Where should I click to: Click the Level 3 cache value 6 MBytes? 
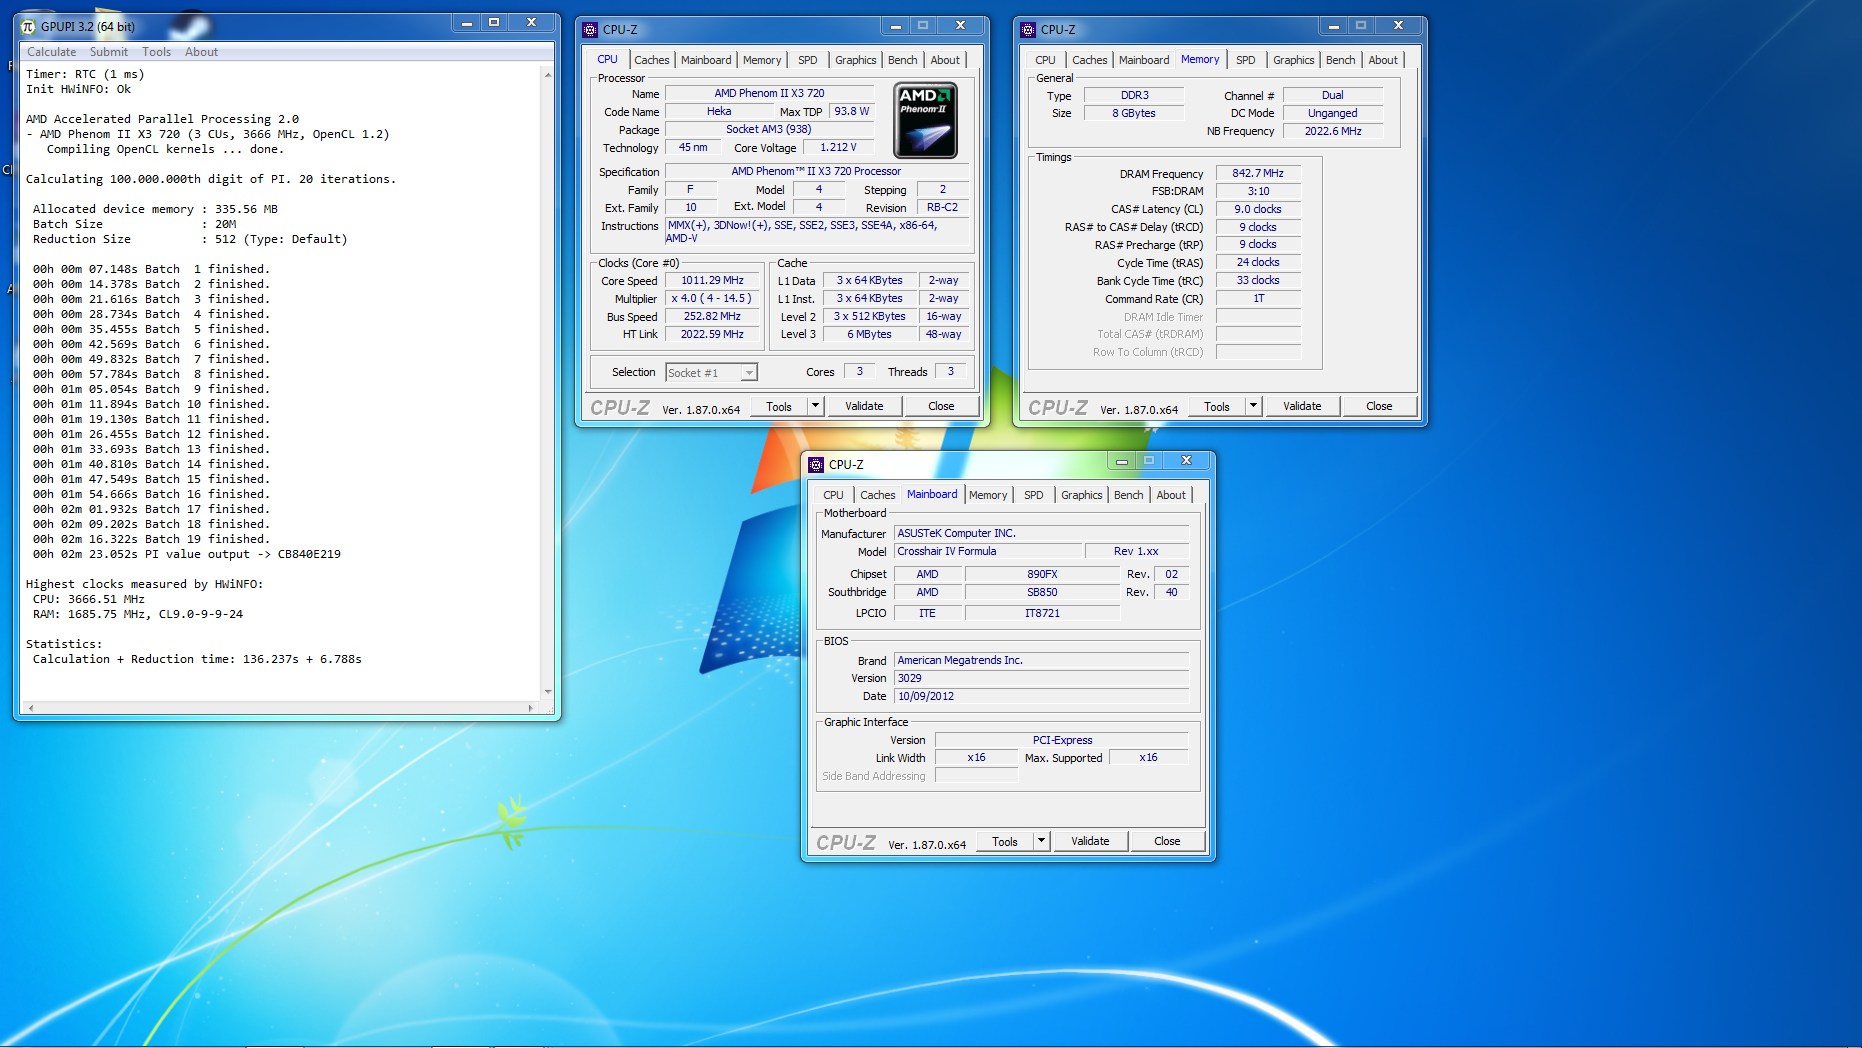click(870, 334)
